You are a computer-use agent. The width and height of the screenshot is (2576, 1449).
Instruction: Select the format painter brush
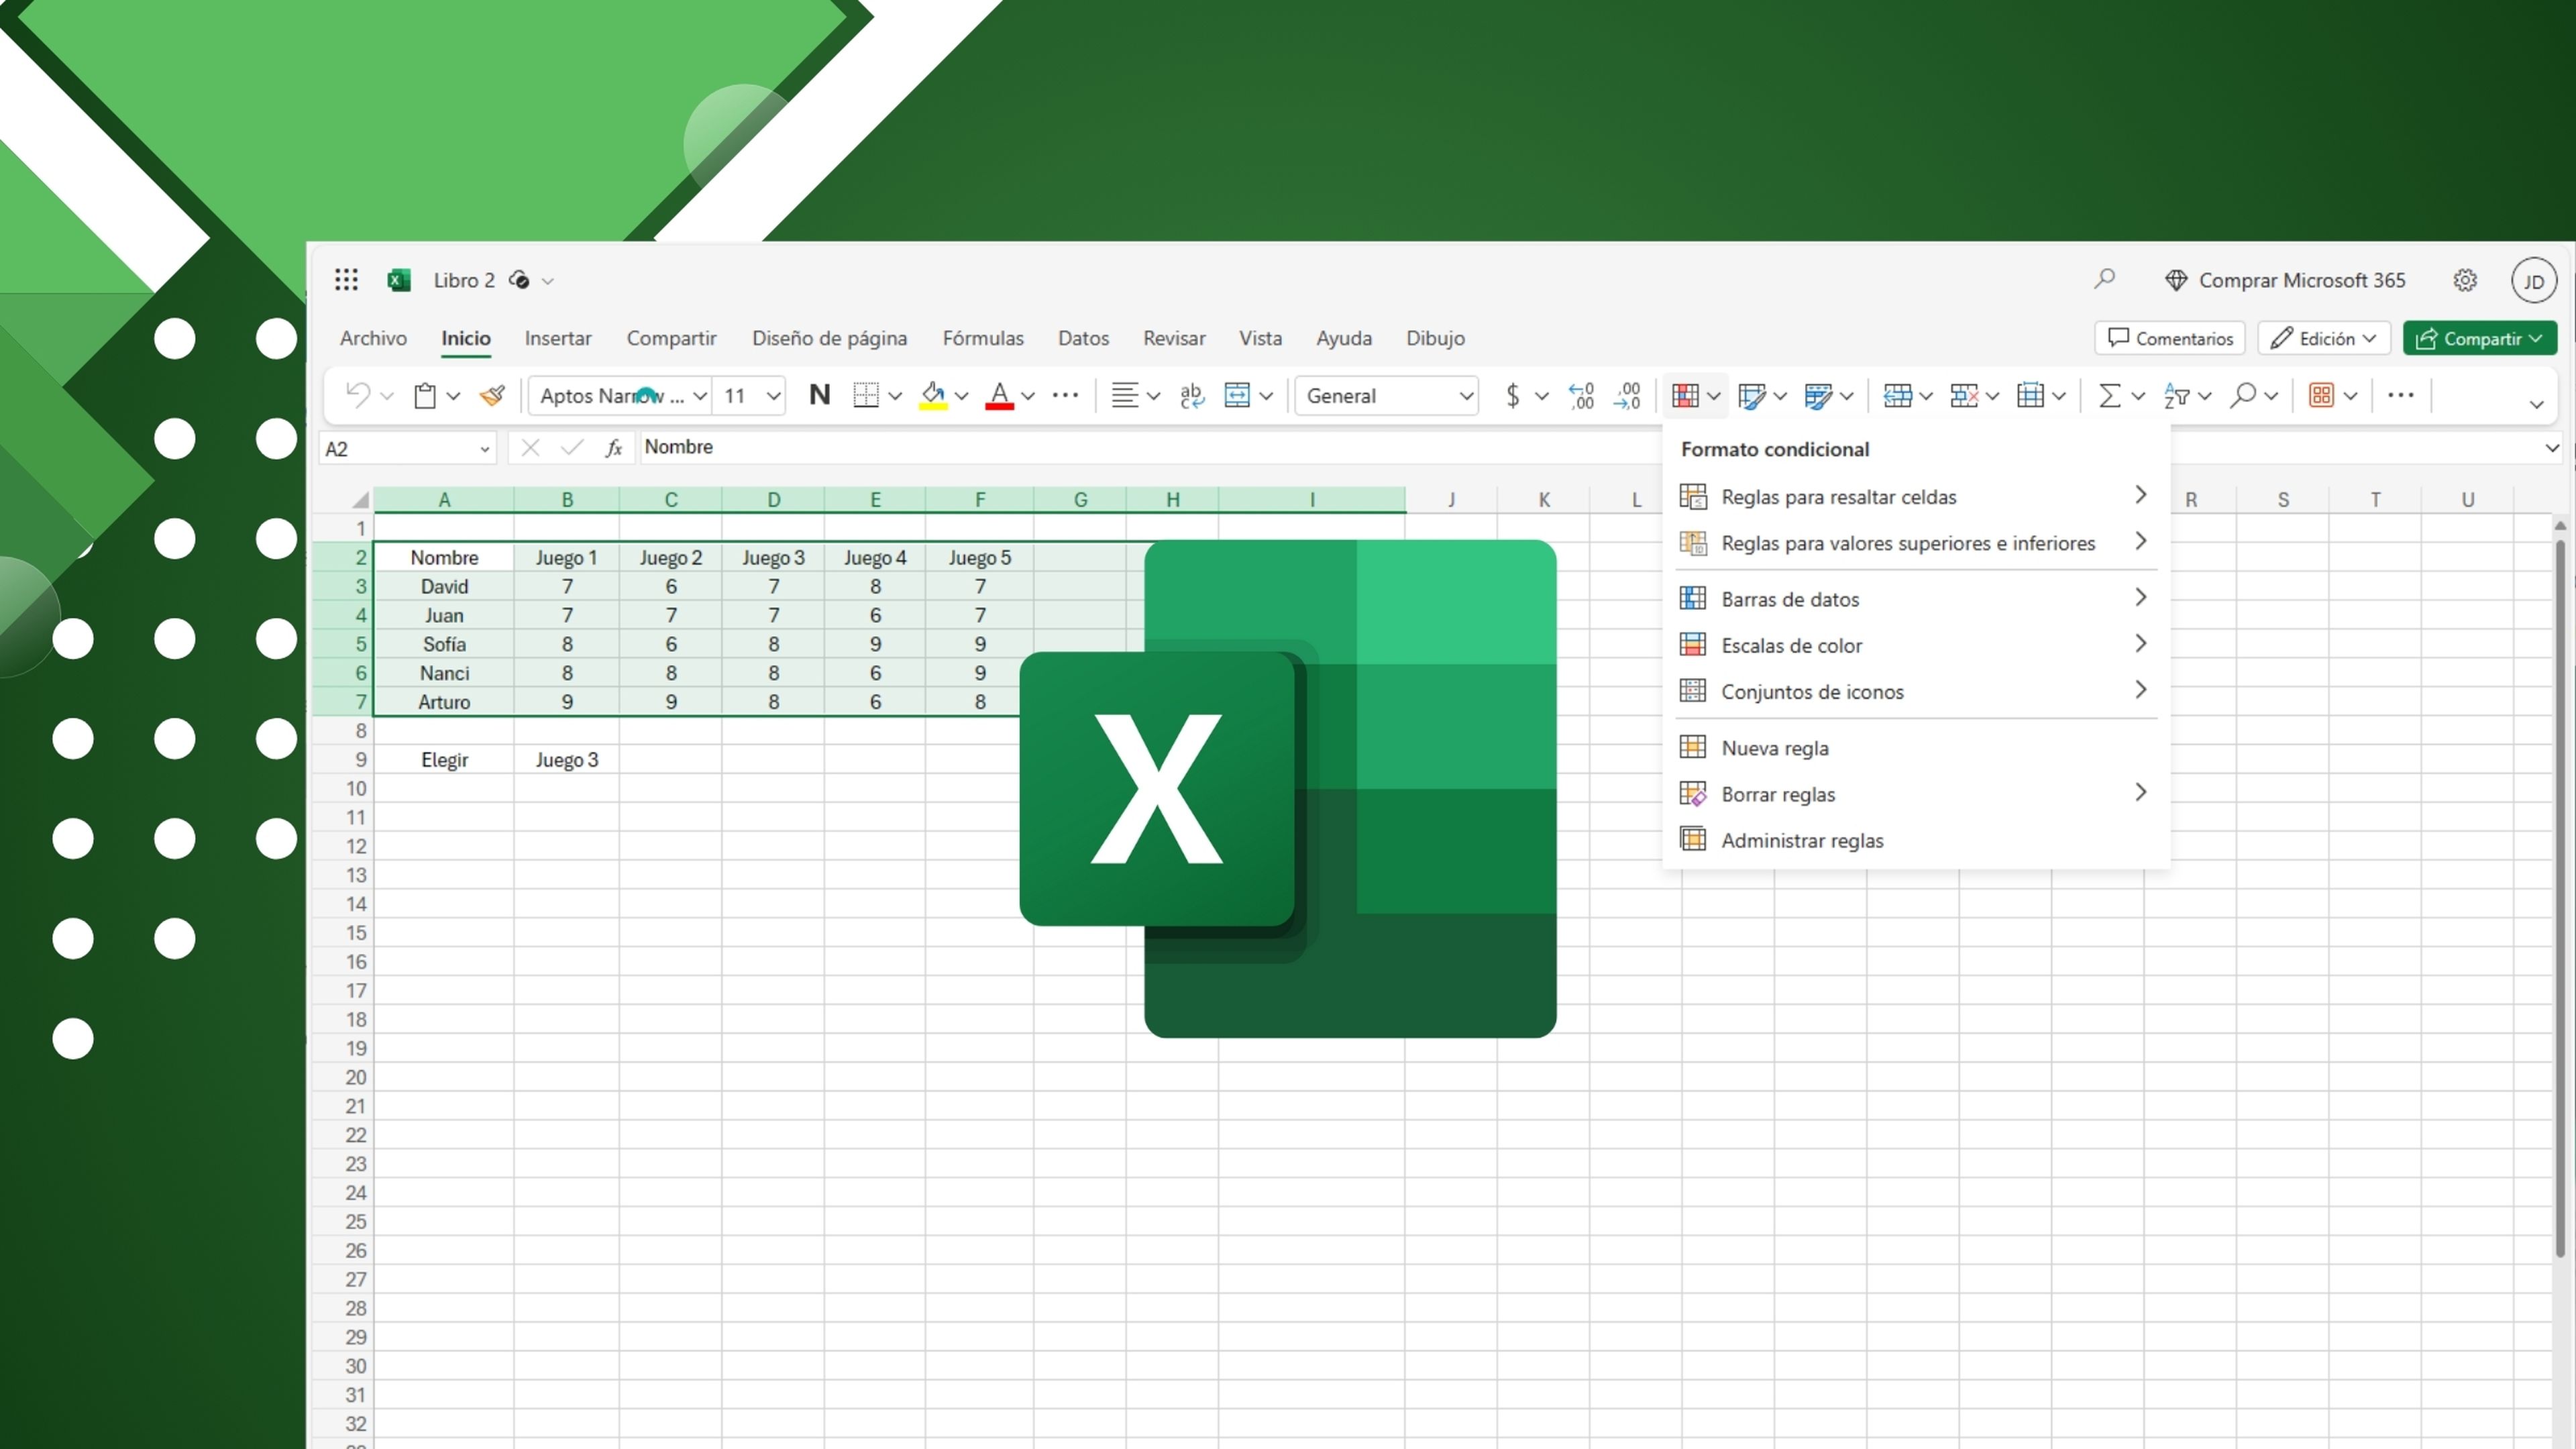492,395
